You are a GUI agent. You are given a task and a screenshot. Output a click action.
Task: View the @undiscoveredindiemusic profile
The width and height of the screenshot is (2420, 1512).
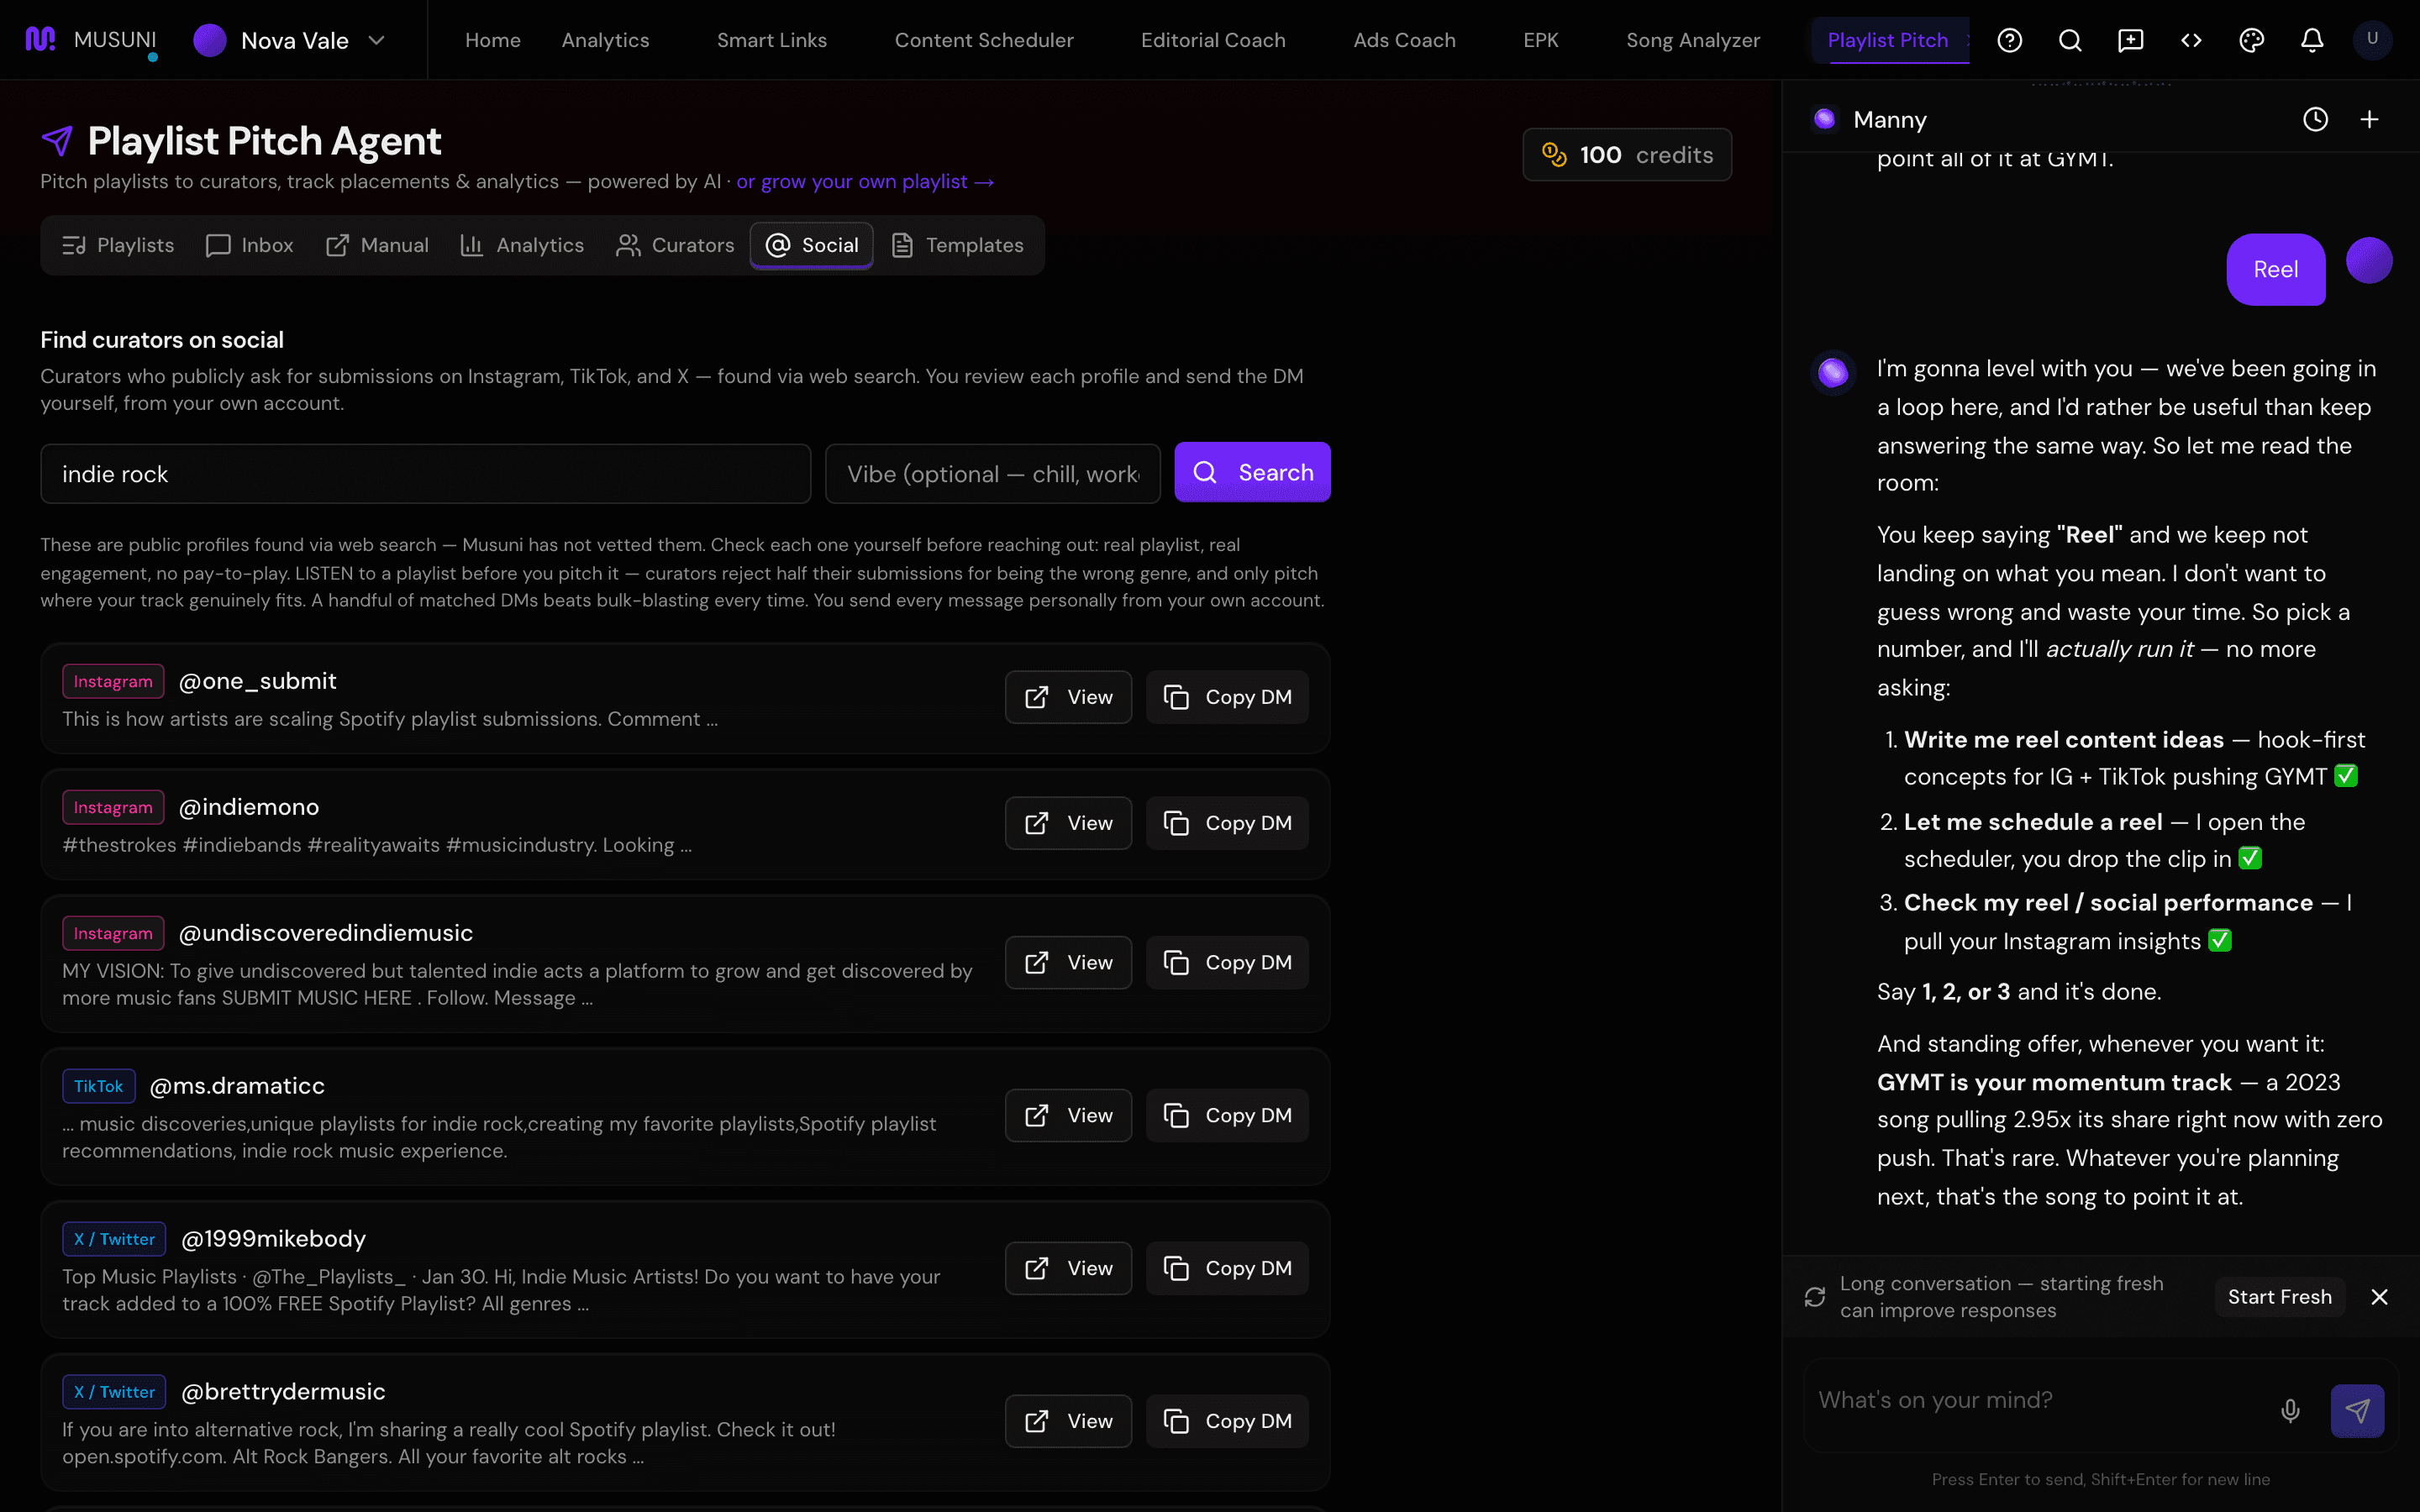tap(1068, 962)
